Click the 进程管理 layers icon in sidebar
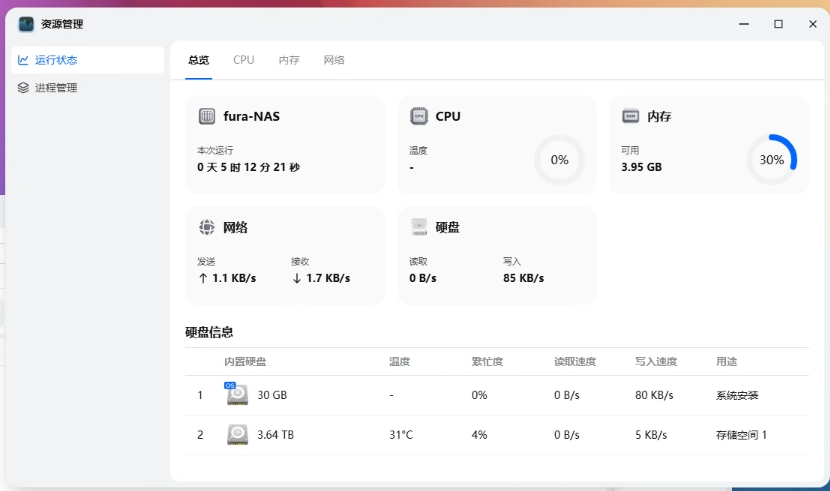This screenshot has height=491, width=830. pyautogui.click(x=24, y=88)
